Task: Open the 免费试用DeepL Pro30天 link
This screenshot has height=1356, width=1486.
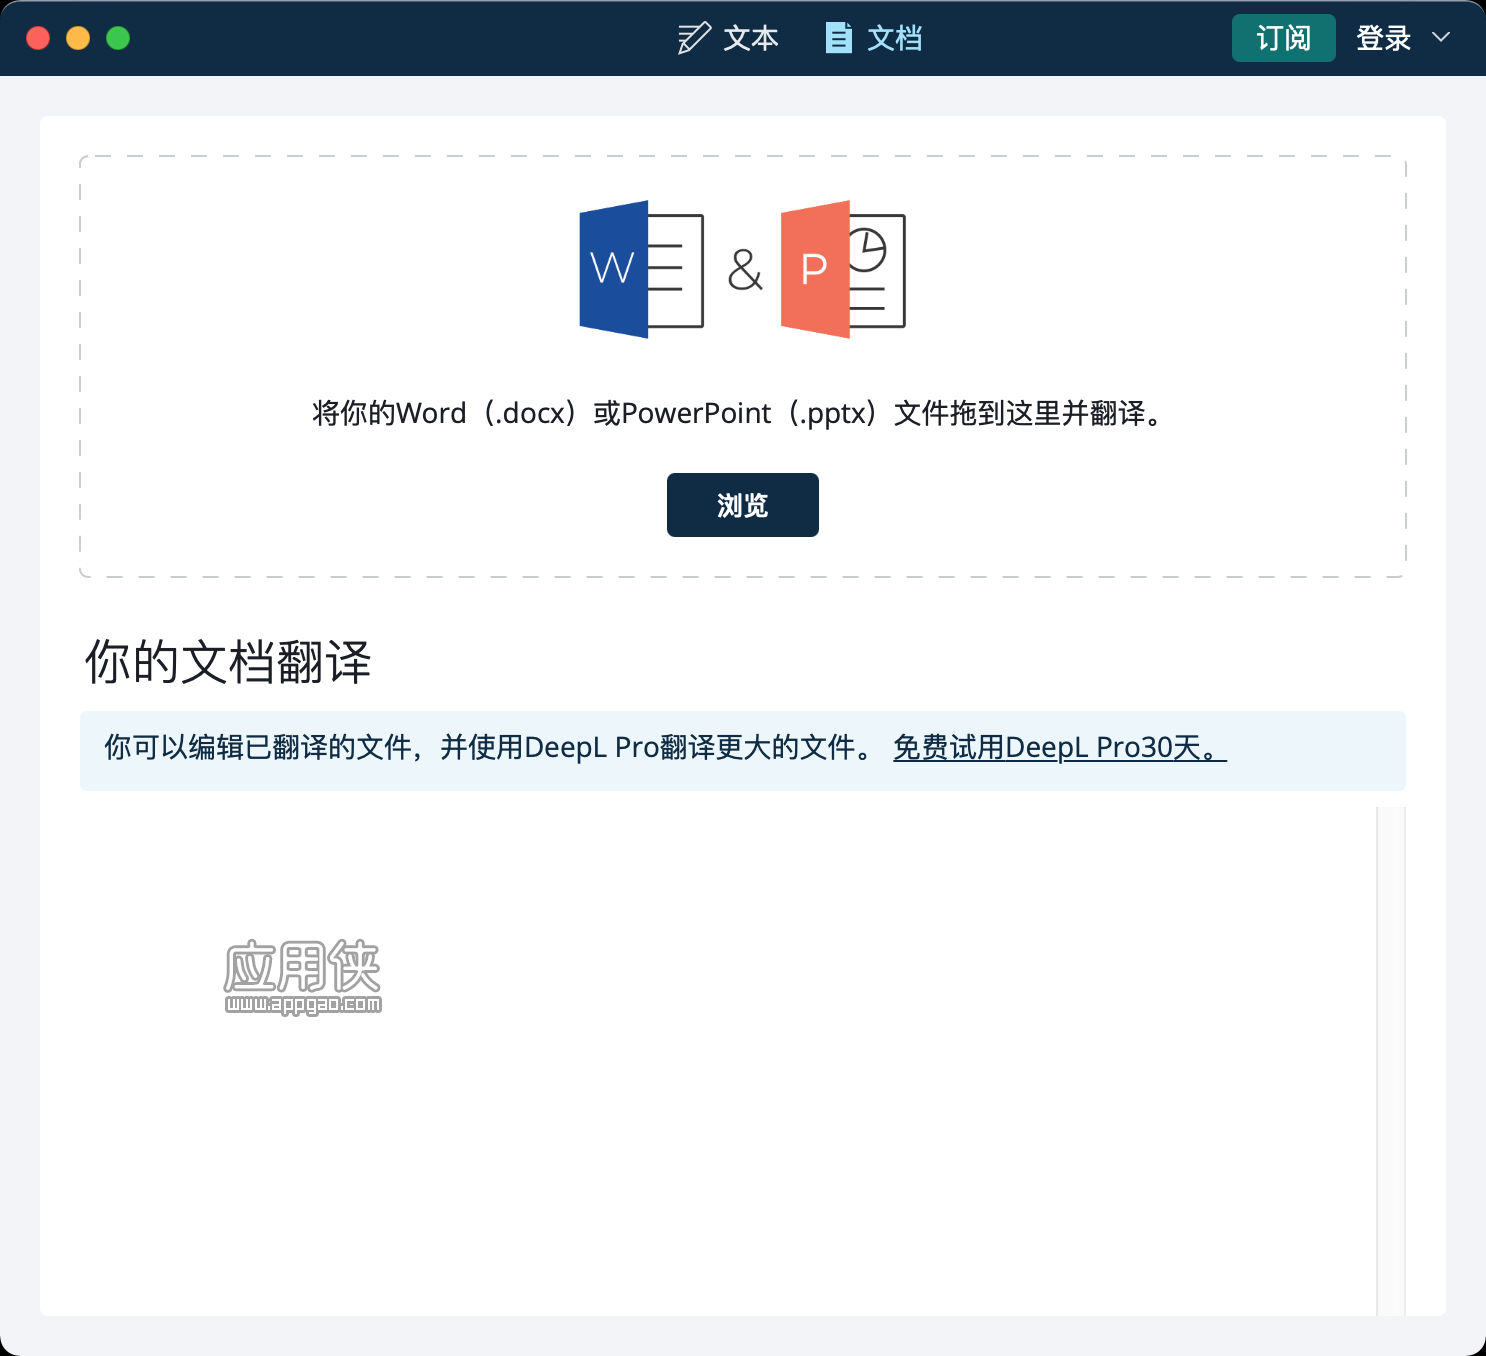Action: coord(1059,748)
